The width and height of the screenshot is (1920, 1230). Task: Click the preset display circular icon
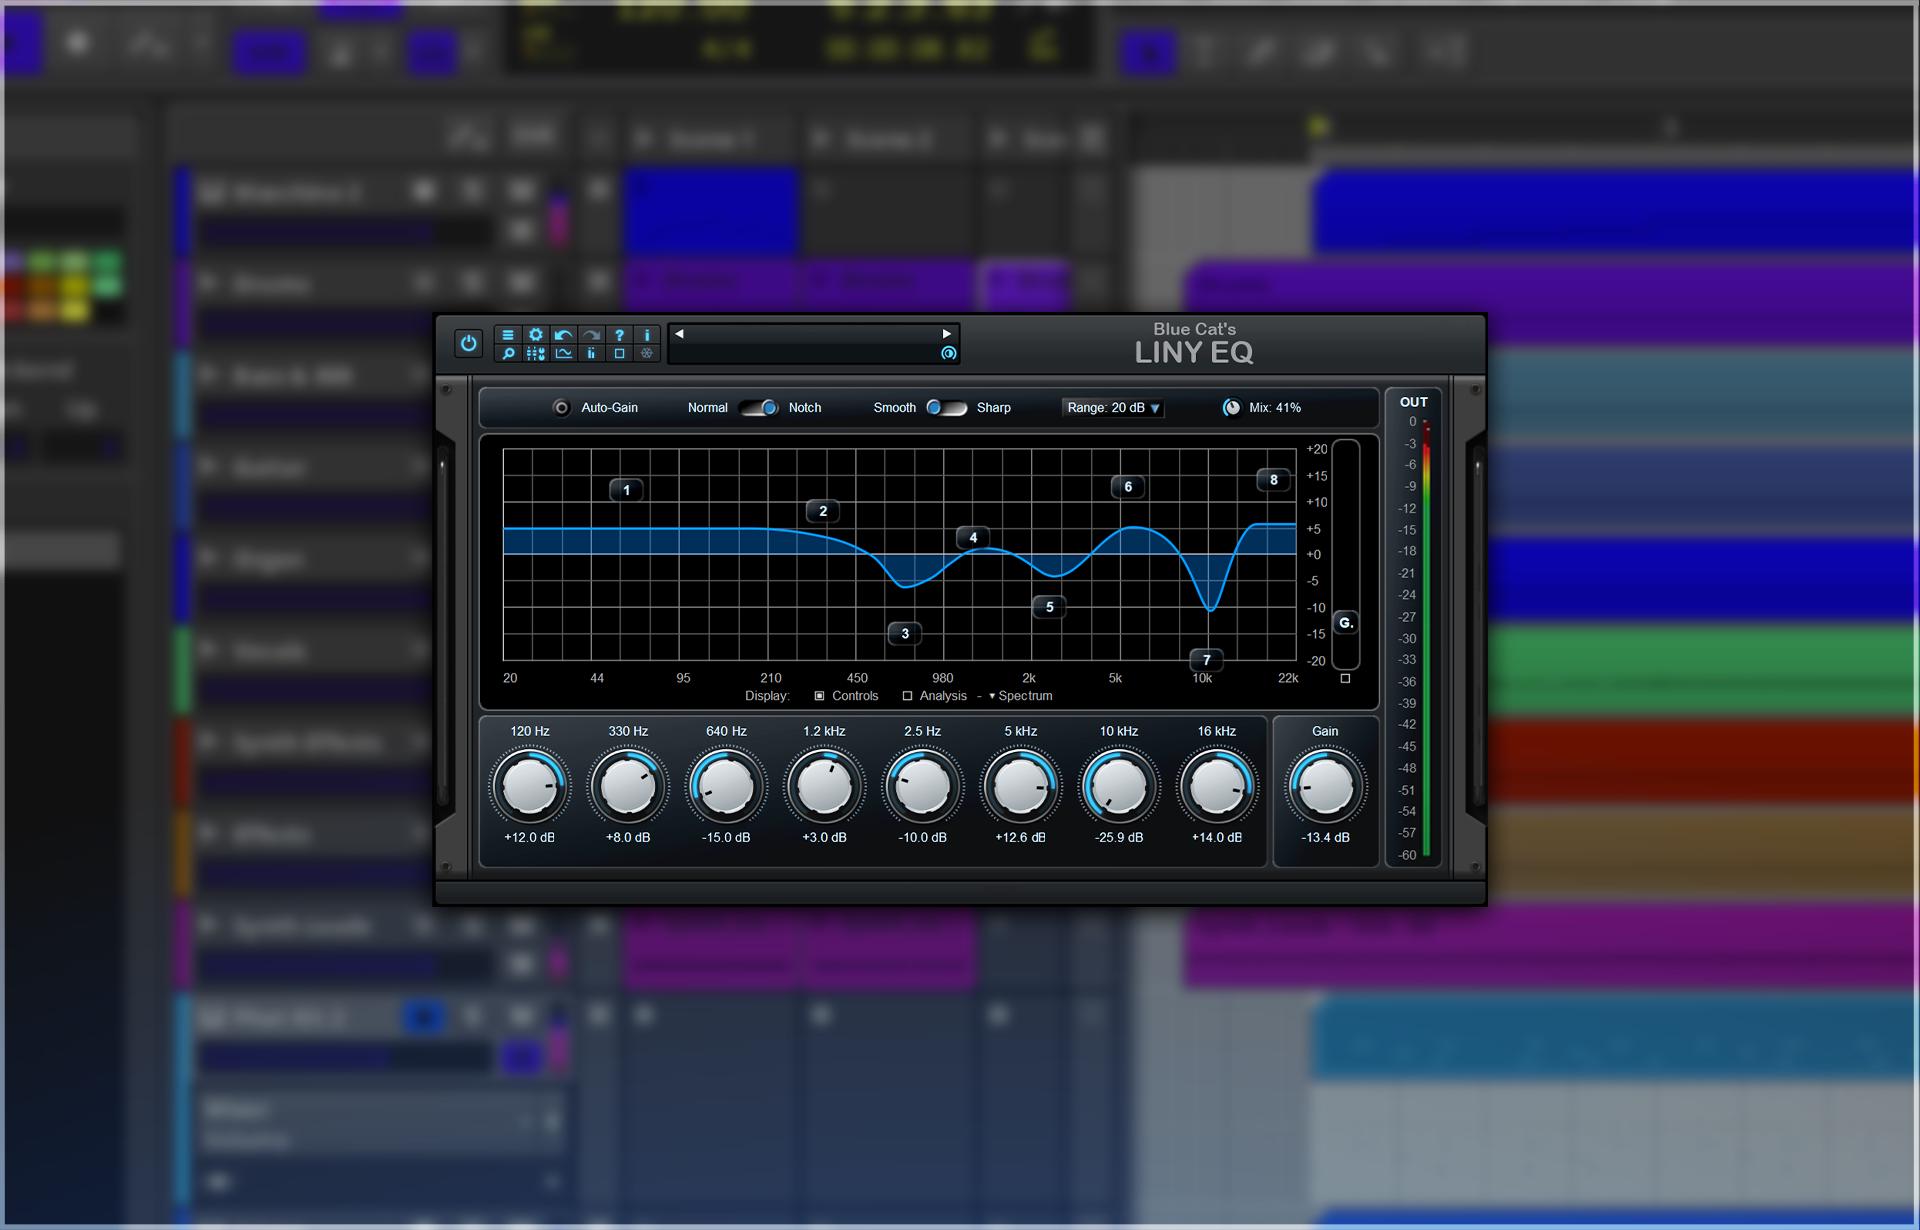[x=948, y=353]
